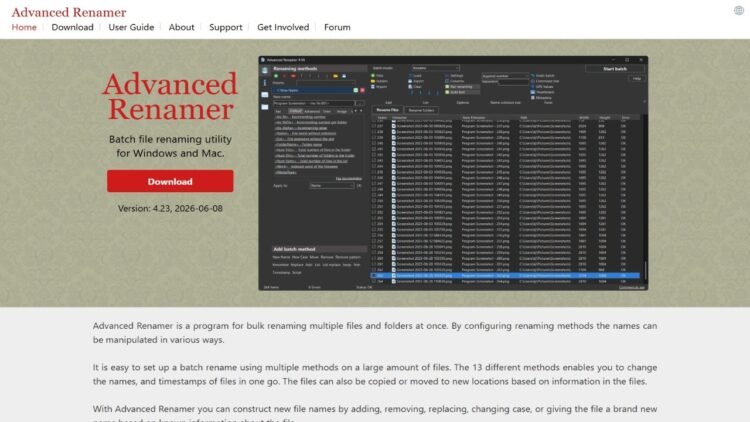This screenshot has height=422, width=750.
Task: Click the paragraph starting Advanced Renamer is a program
Action: [x=375, y=333]
